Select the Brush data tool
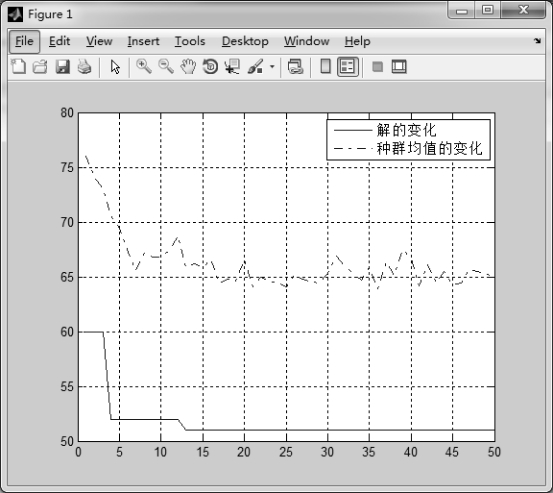Screen dimensions: 553x493 click(255, 66)
